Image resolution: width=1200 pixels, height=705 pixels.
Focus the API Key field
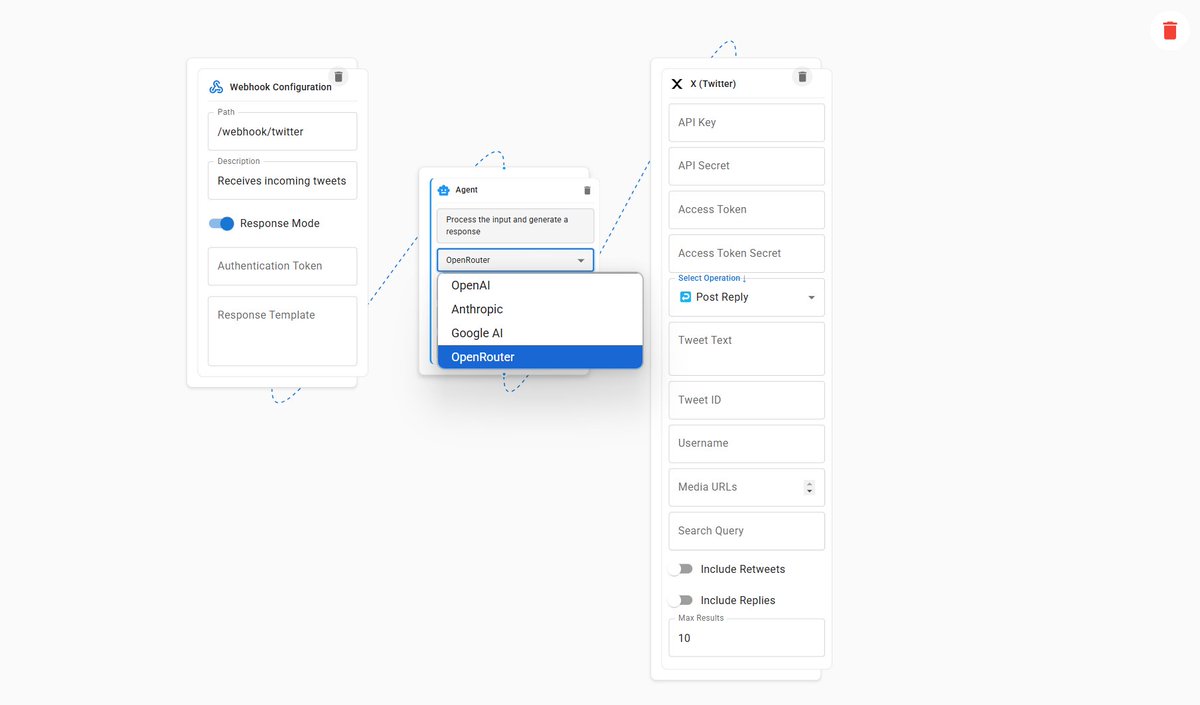point(746,122)
